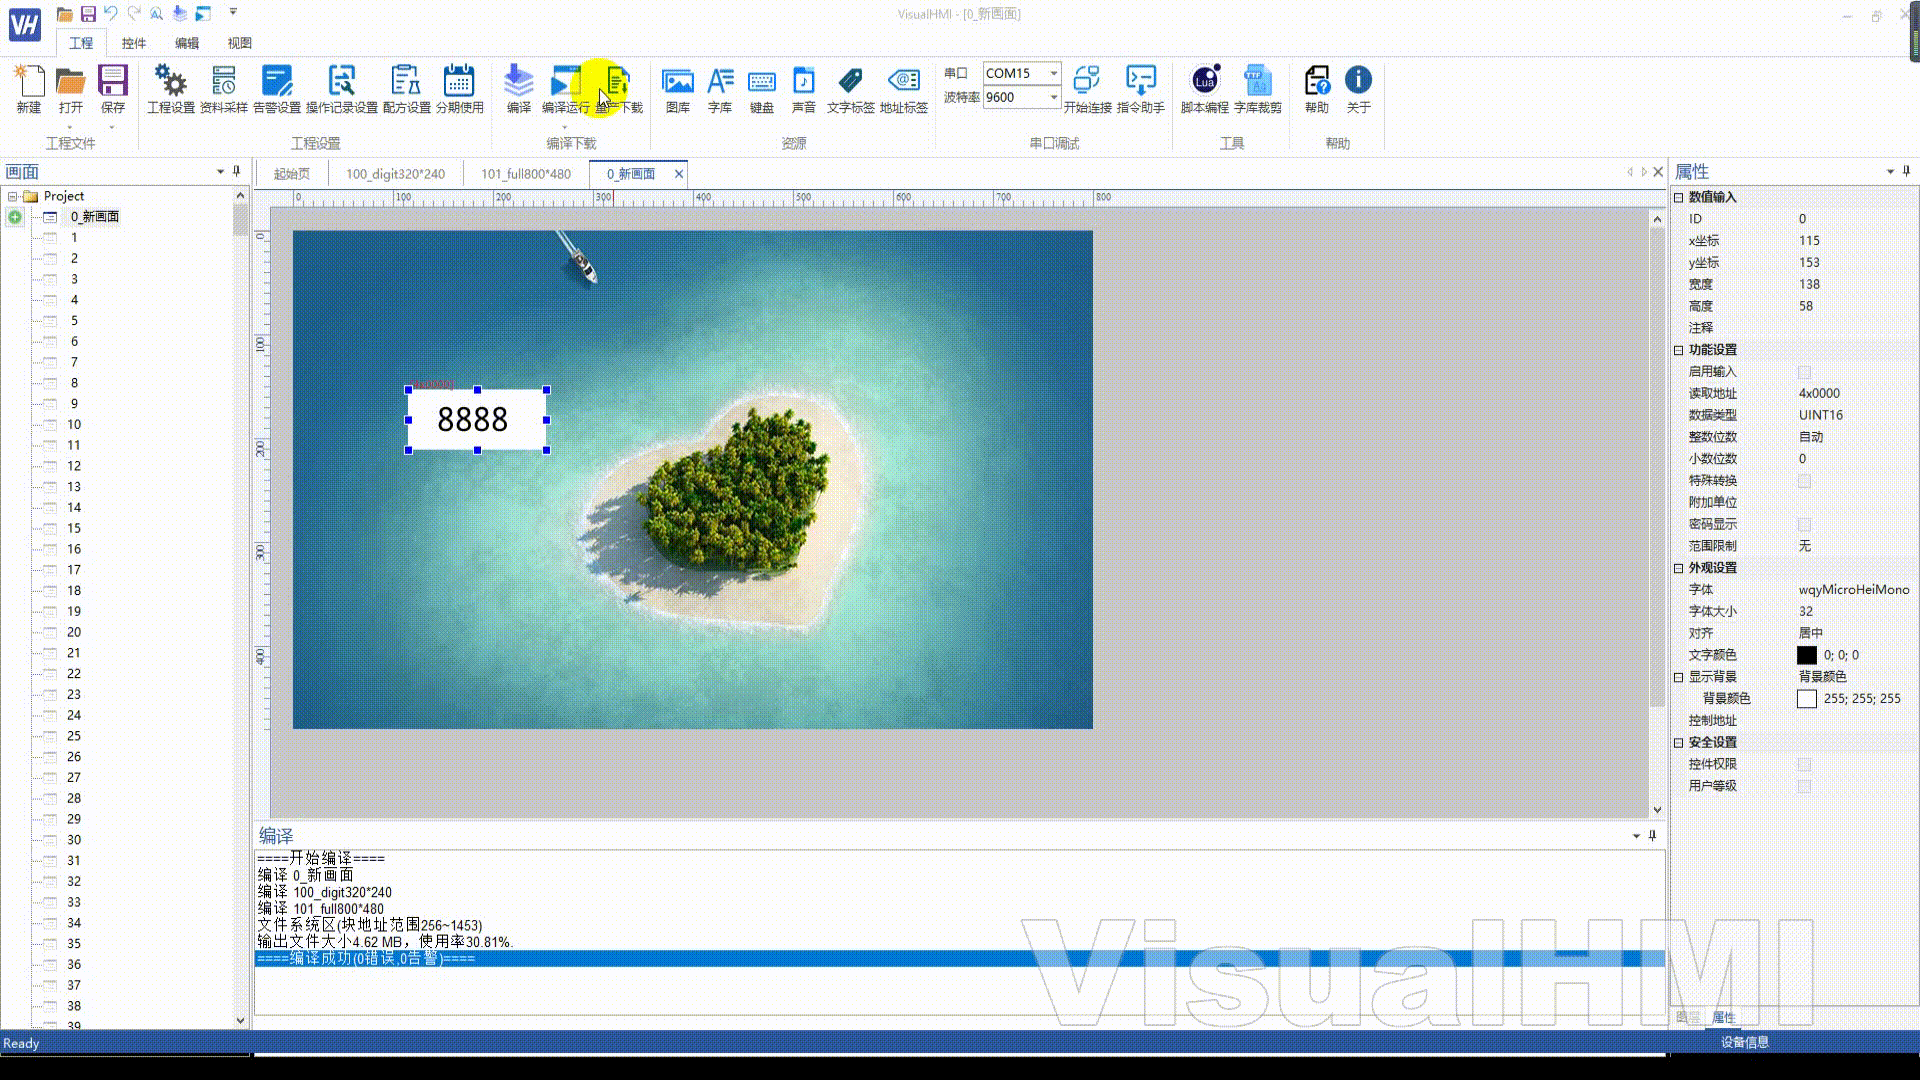Open the 字库 font library
This screenshot has height=1080, width=1920.
tap(720, 89)
